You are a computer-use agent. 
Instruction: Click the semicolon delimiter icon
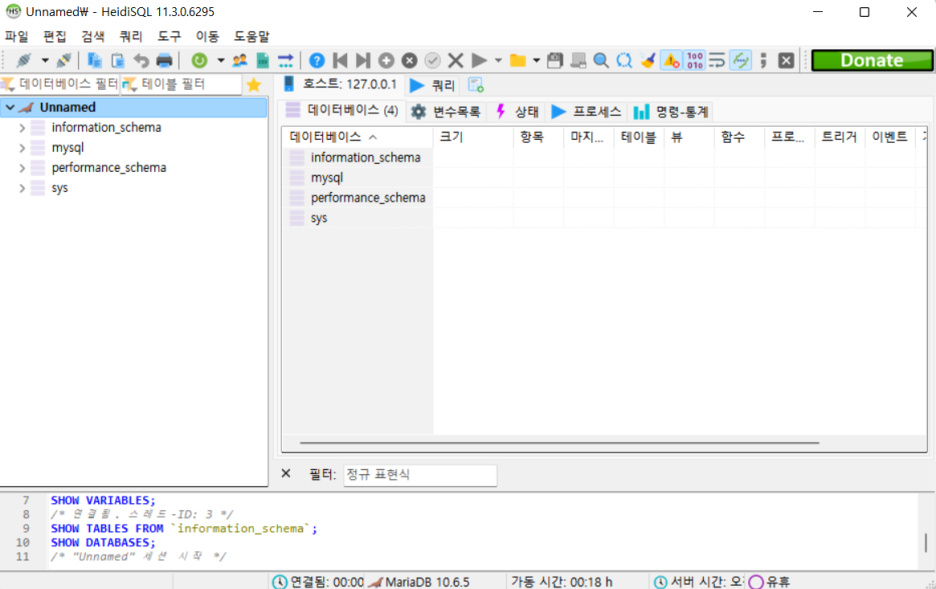(763, 60)
